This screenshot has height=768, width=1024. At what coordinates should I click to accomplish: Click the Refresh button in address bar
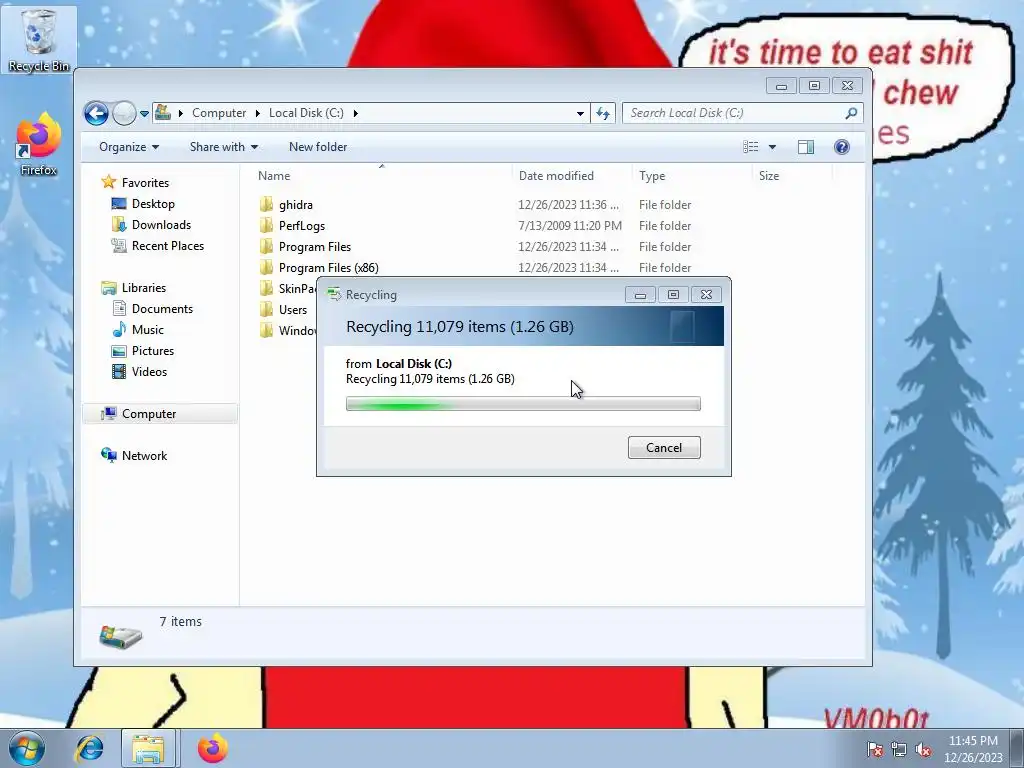[x=603, y=113]
